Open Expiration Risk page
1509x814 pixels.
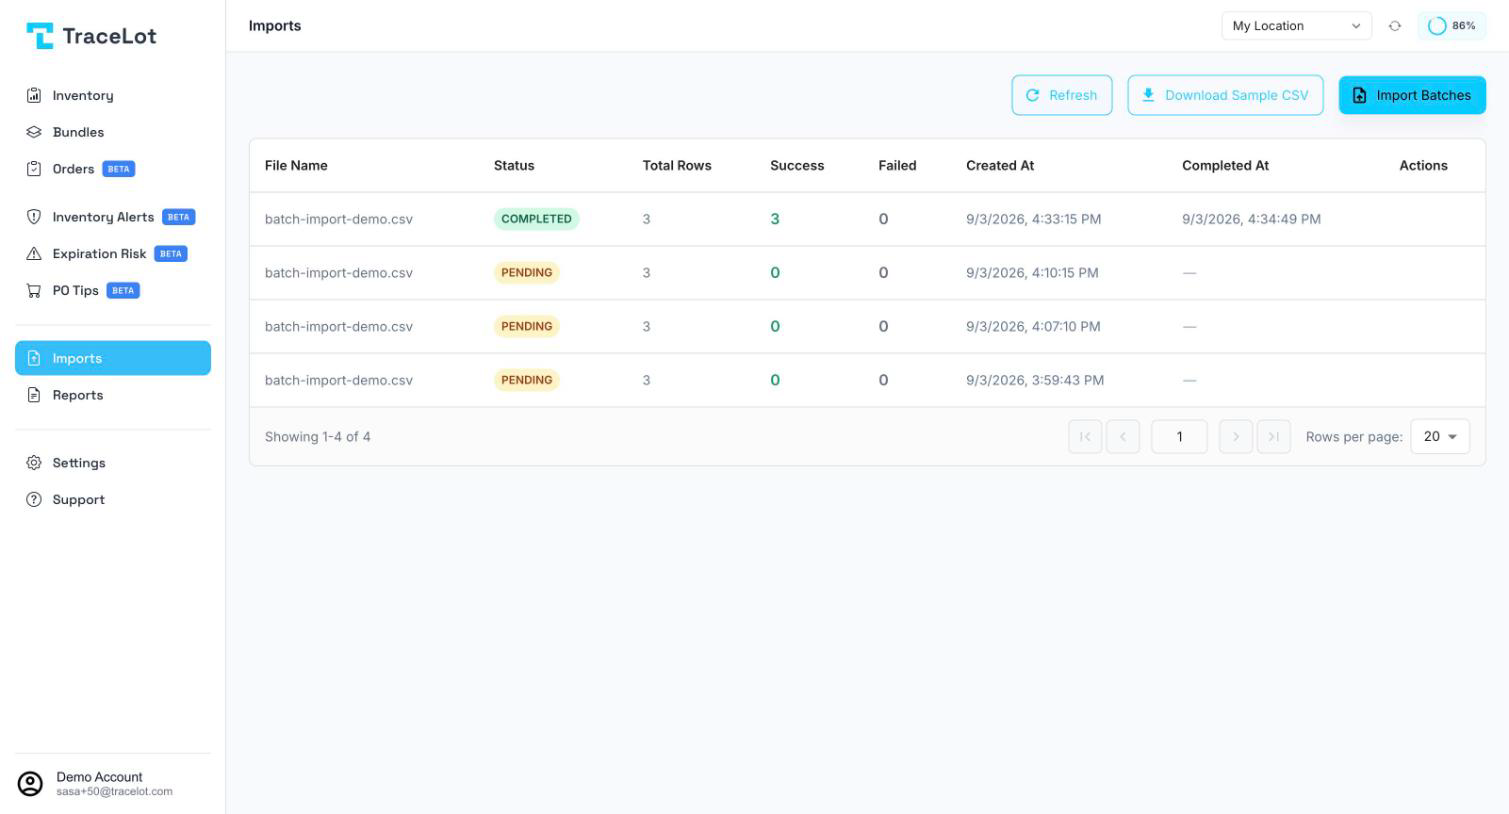113,254
